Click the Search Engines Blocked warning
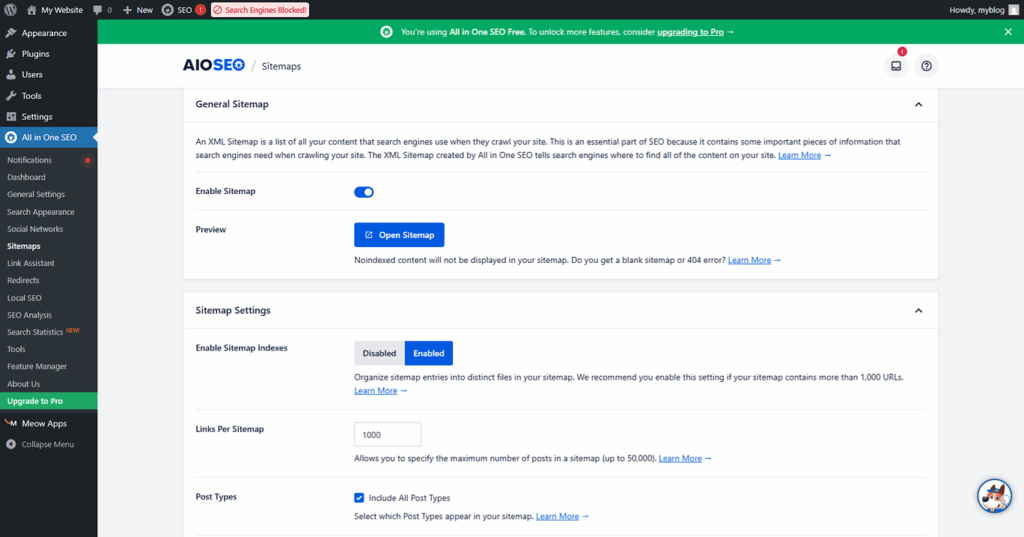This screenshot has width=1024, height=537. [x=260, y=10]
